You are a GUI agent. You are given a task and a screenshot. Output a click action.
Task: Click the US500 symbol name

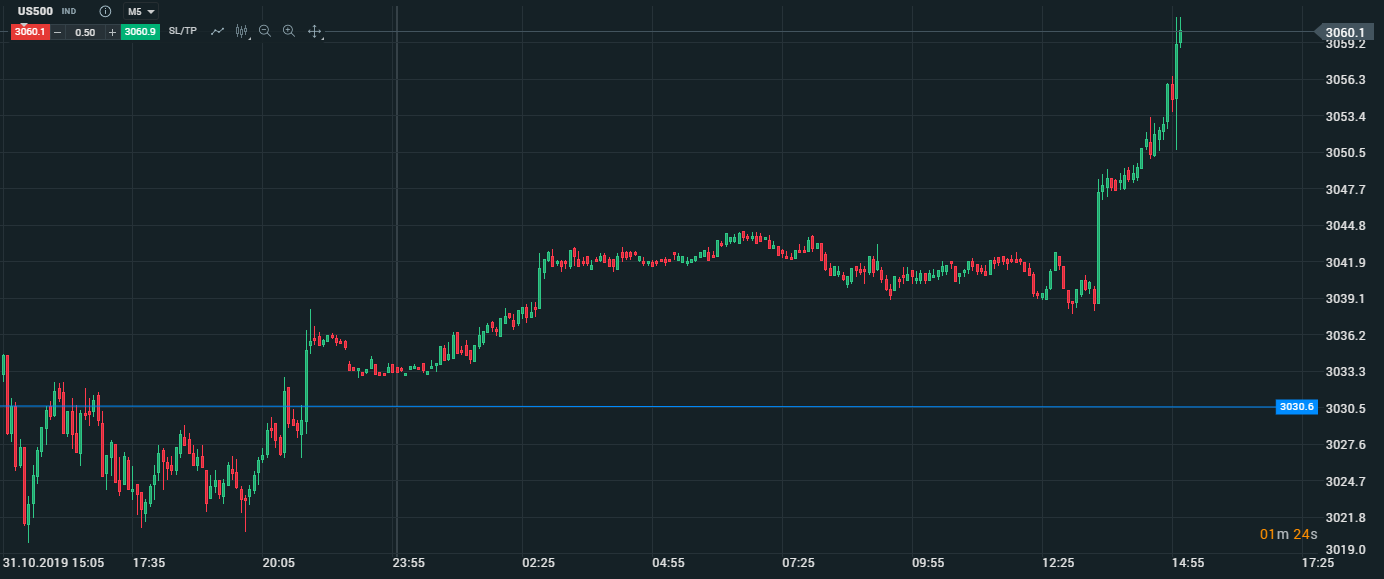pyautogui.click(x=36, y=11)
